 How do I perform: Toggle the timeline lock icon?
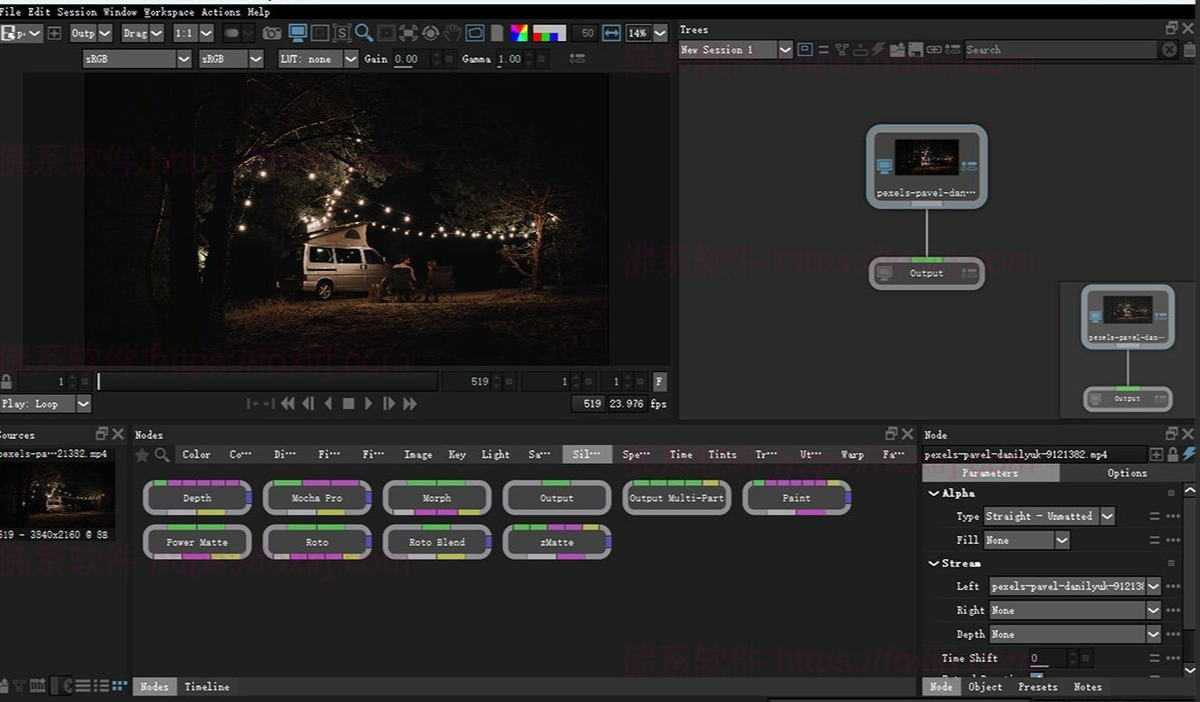[x=7, y=382]
